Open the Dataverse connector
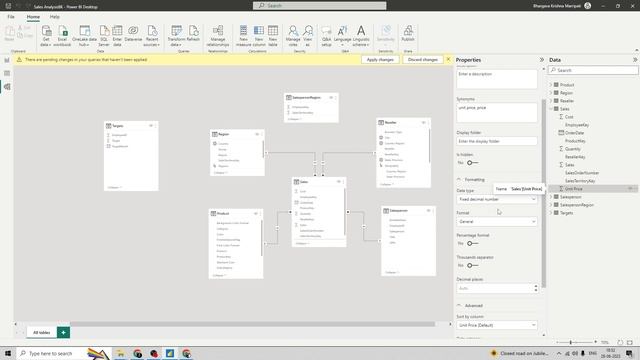This screenshot has width=640, height=360. [x=133, y=33]
